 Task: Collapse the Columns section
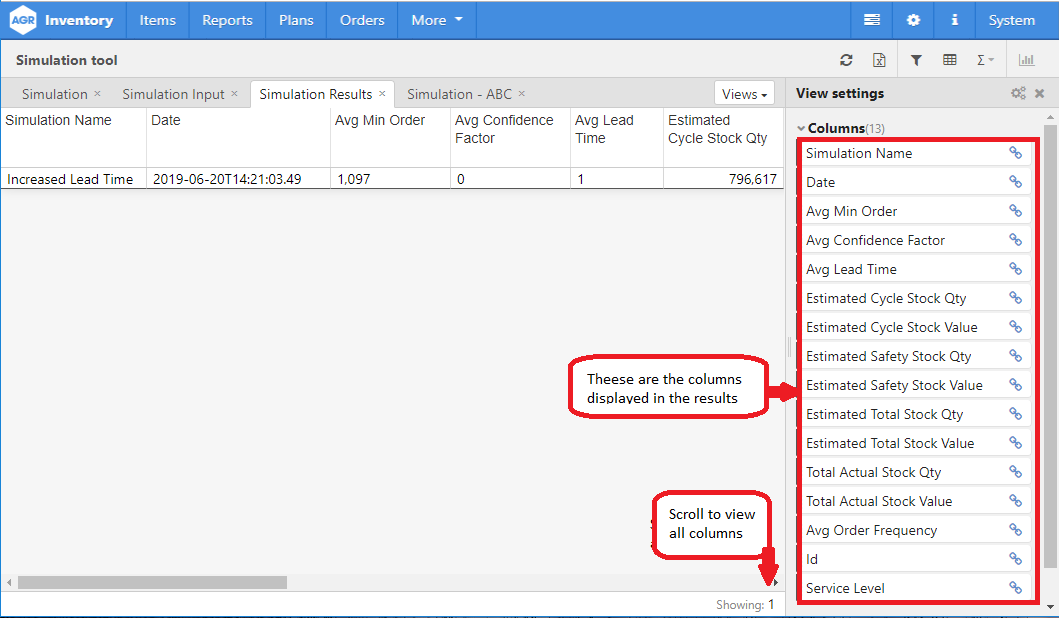(801, 129)
